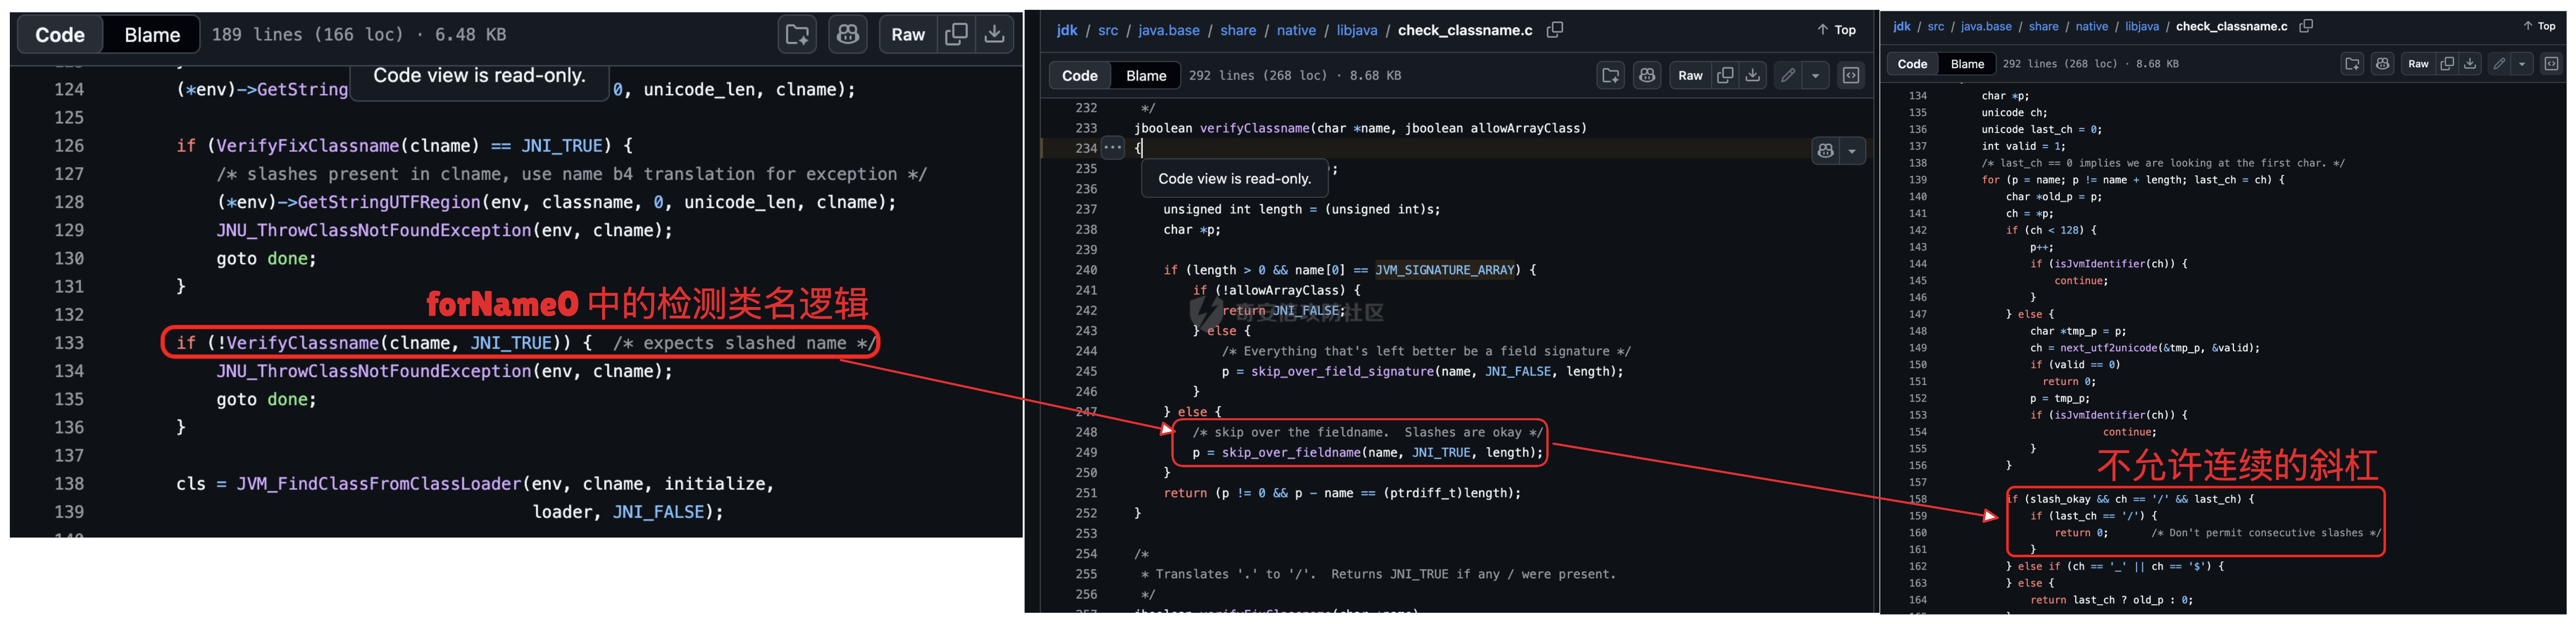
Task: Select the Code tab in the left panel
Action: [60, 35]
